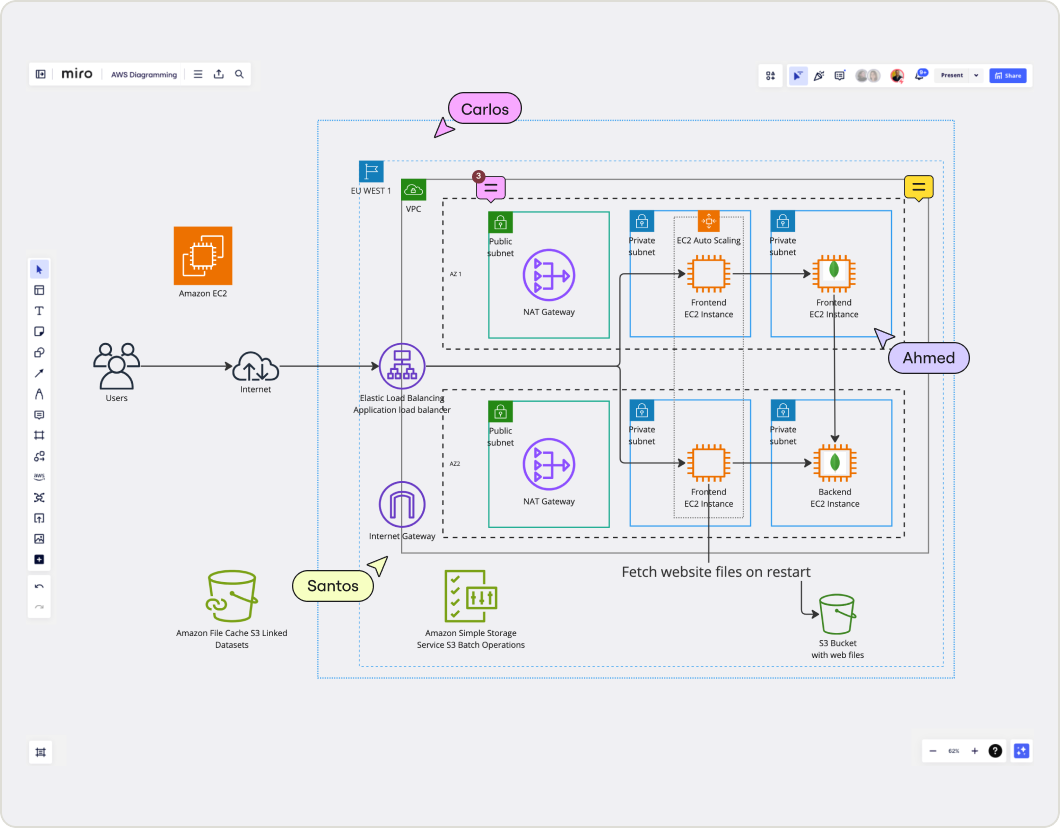Redo the last action

click(39, 607)
